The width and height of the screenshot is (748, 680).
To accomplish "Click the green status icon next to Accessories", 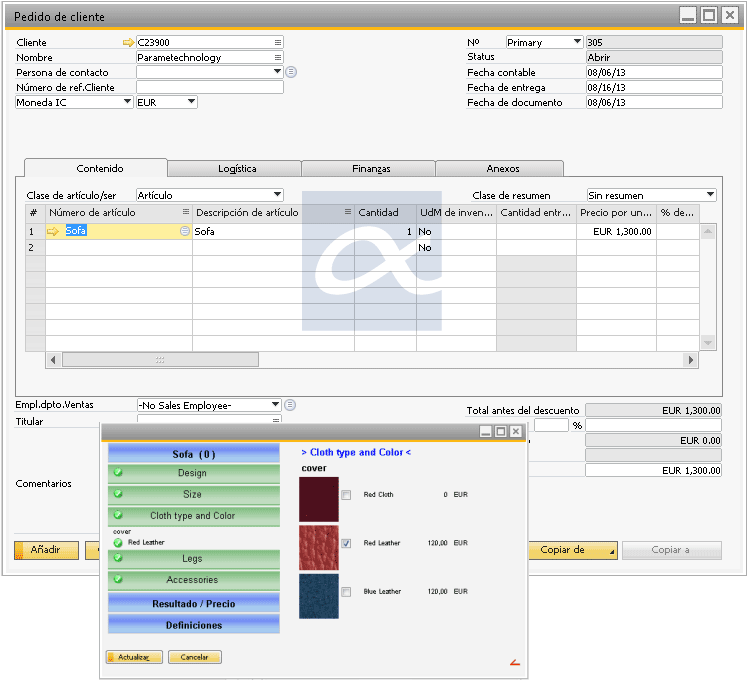I will click(118, 579).
